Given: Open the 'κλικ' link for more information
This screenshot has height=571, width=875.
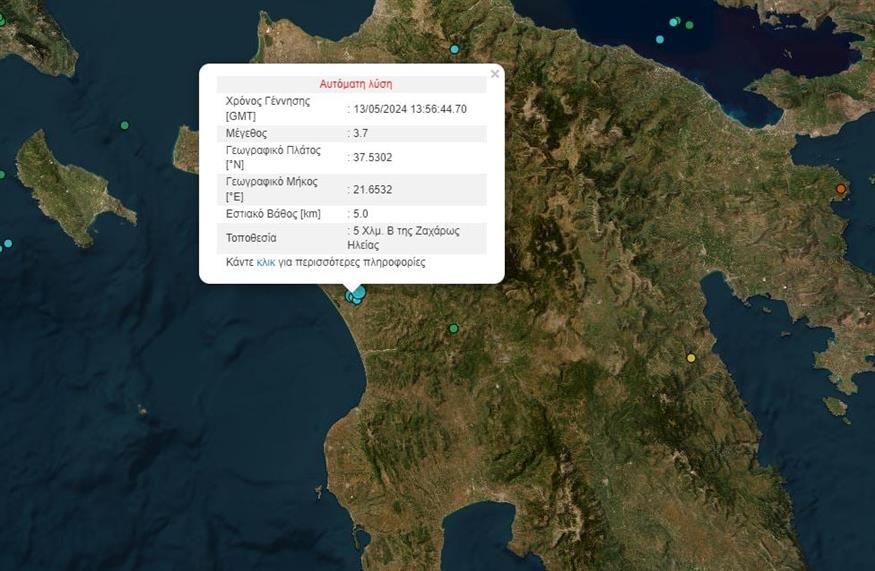Looking at the screenshot, I should coord(266,262).
